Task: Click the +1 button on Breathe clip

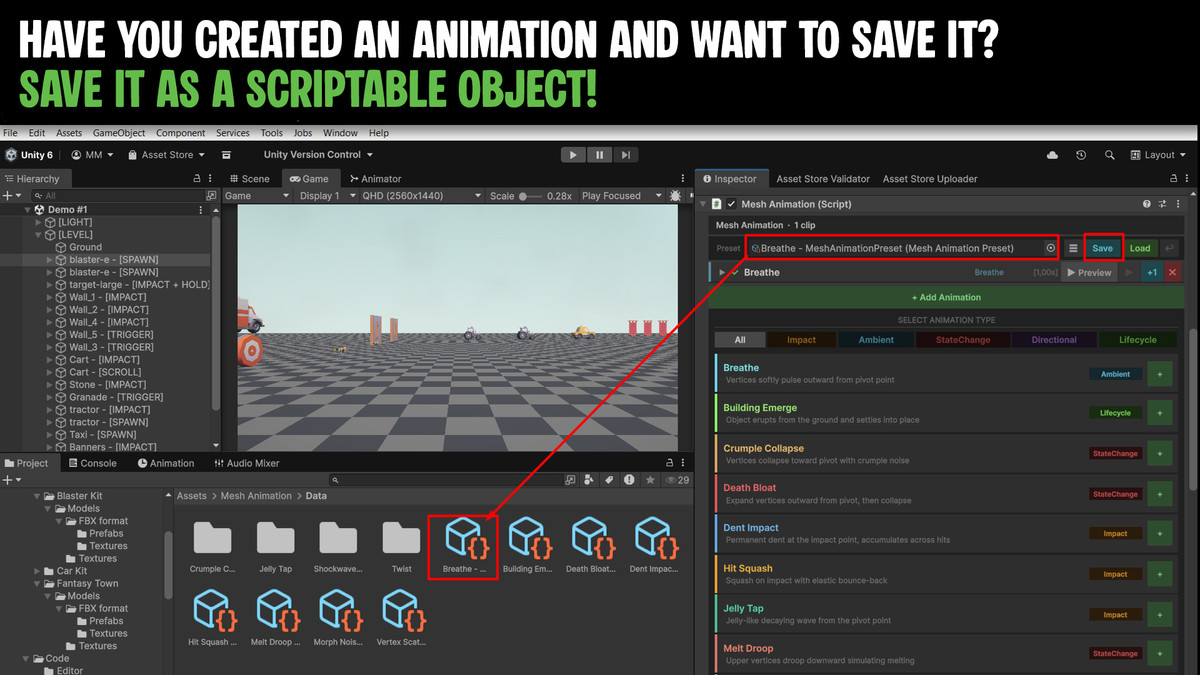Action: 1152,272
